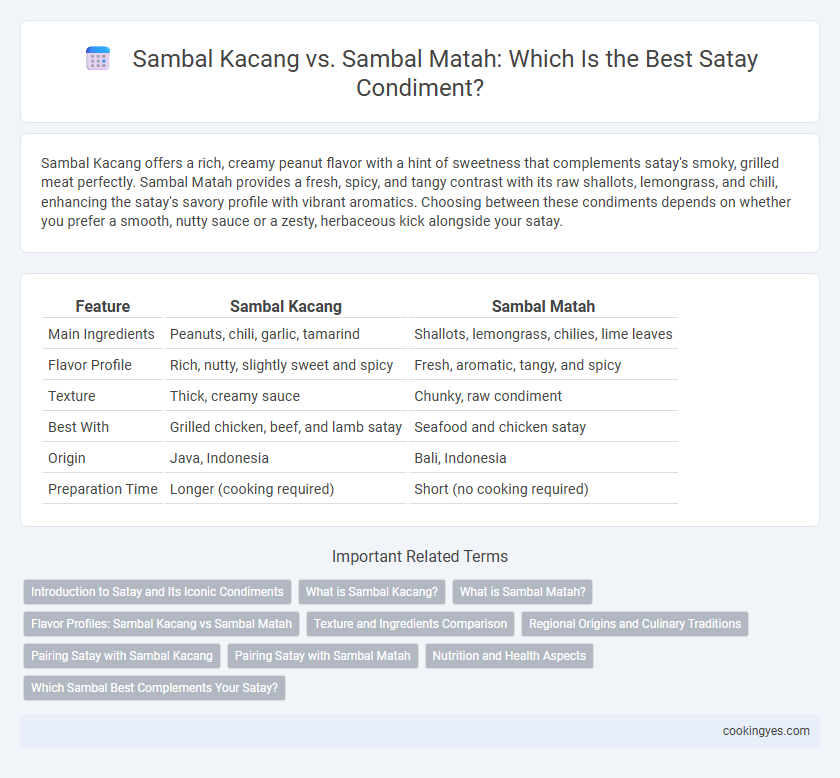The height and width of the screenshot is (778, 840).
Task: Open 'Regional Origins and Culinary Traditions' tag
Action: point(635,624)
